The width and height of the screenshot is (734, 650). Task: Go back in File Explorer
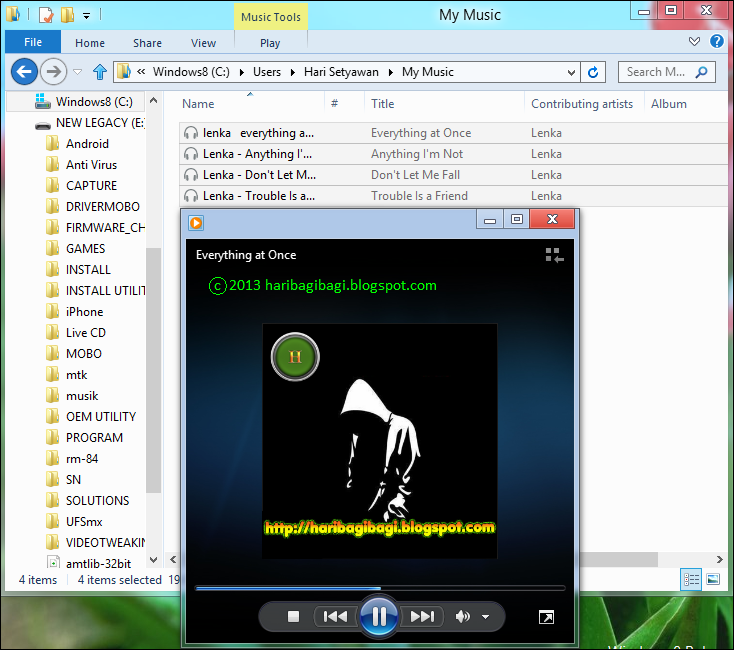click(x=24, y=72)
